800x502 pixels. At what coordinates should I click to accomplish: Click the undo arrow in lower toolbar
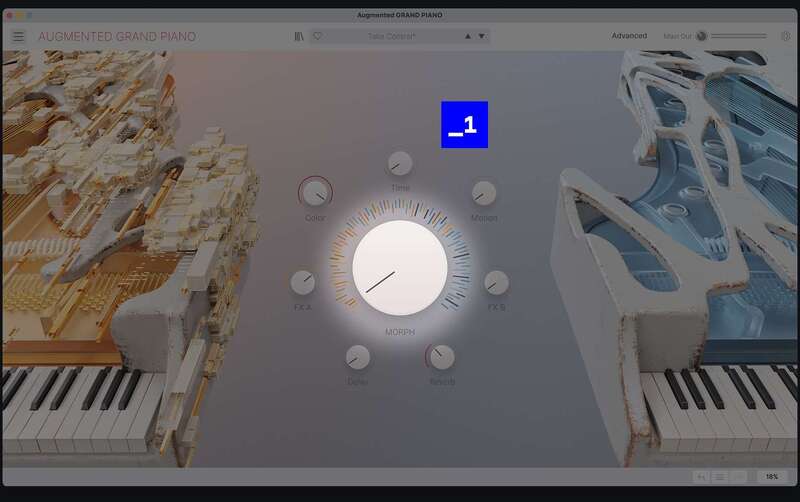[x=702, y=476]
